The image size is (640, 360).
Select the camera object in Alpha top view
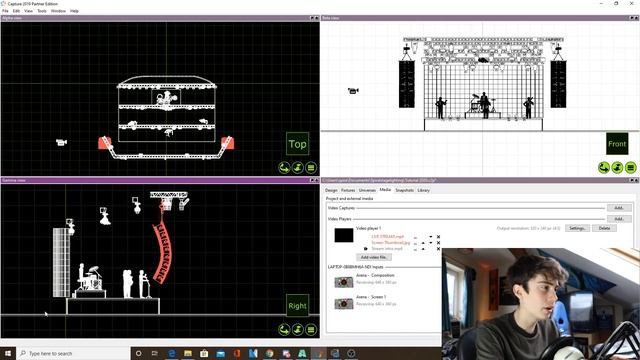pos(61,142)
